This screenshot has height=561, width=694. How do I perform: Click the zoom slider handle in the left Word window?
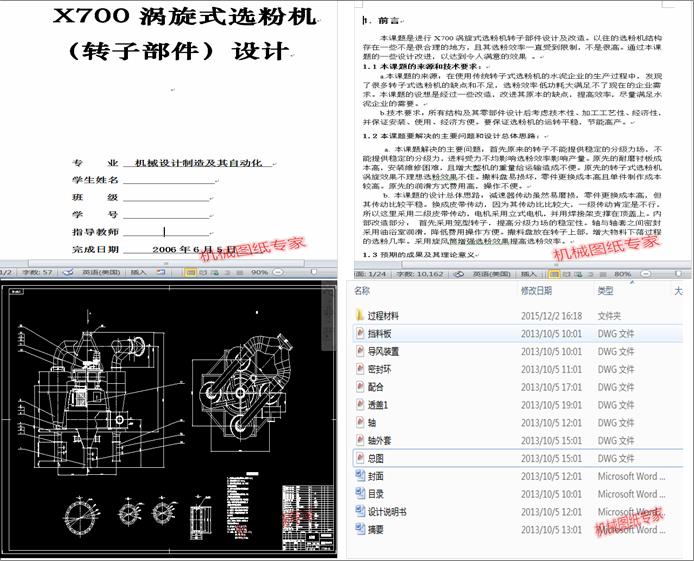pyautogui.click(x=313, y=272)
